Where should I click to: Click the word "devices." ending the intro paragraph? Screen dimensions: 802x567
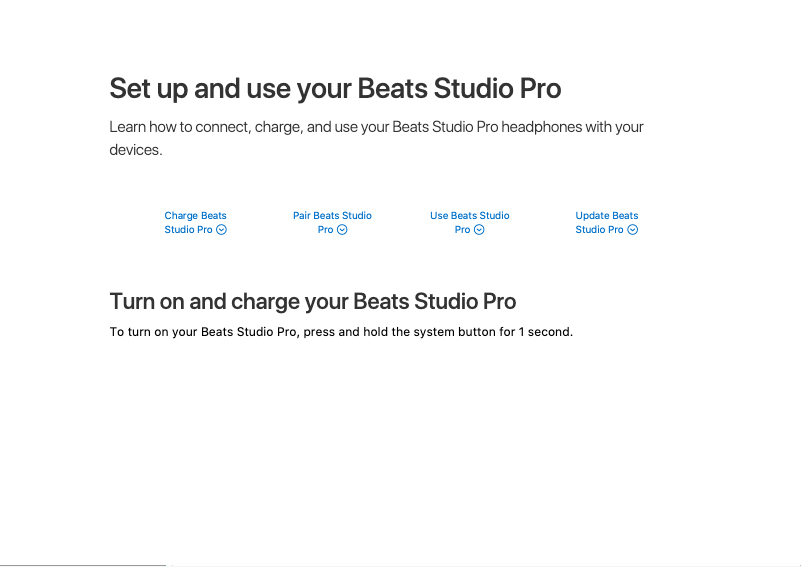pos(136,150)
